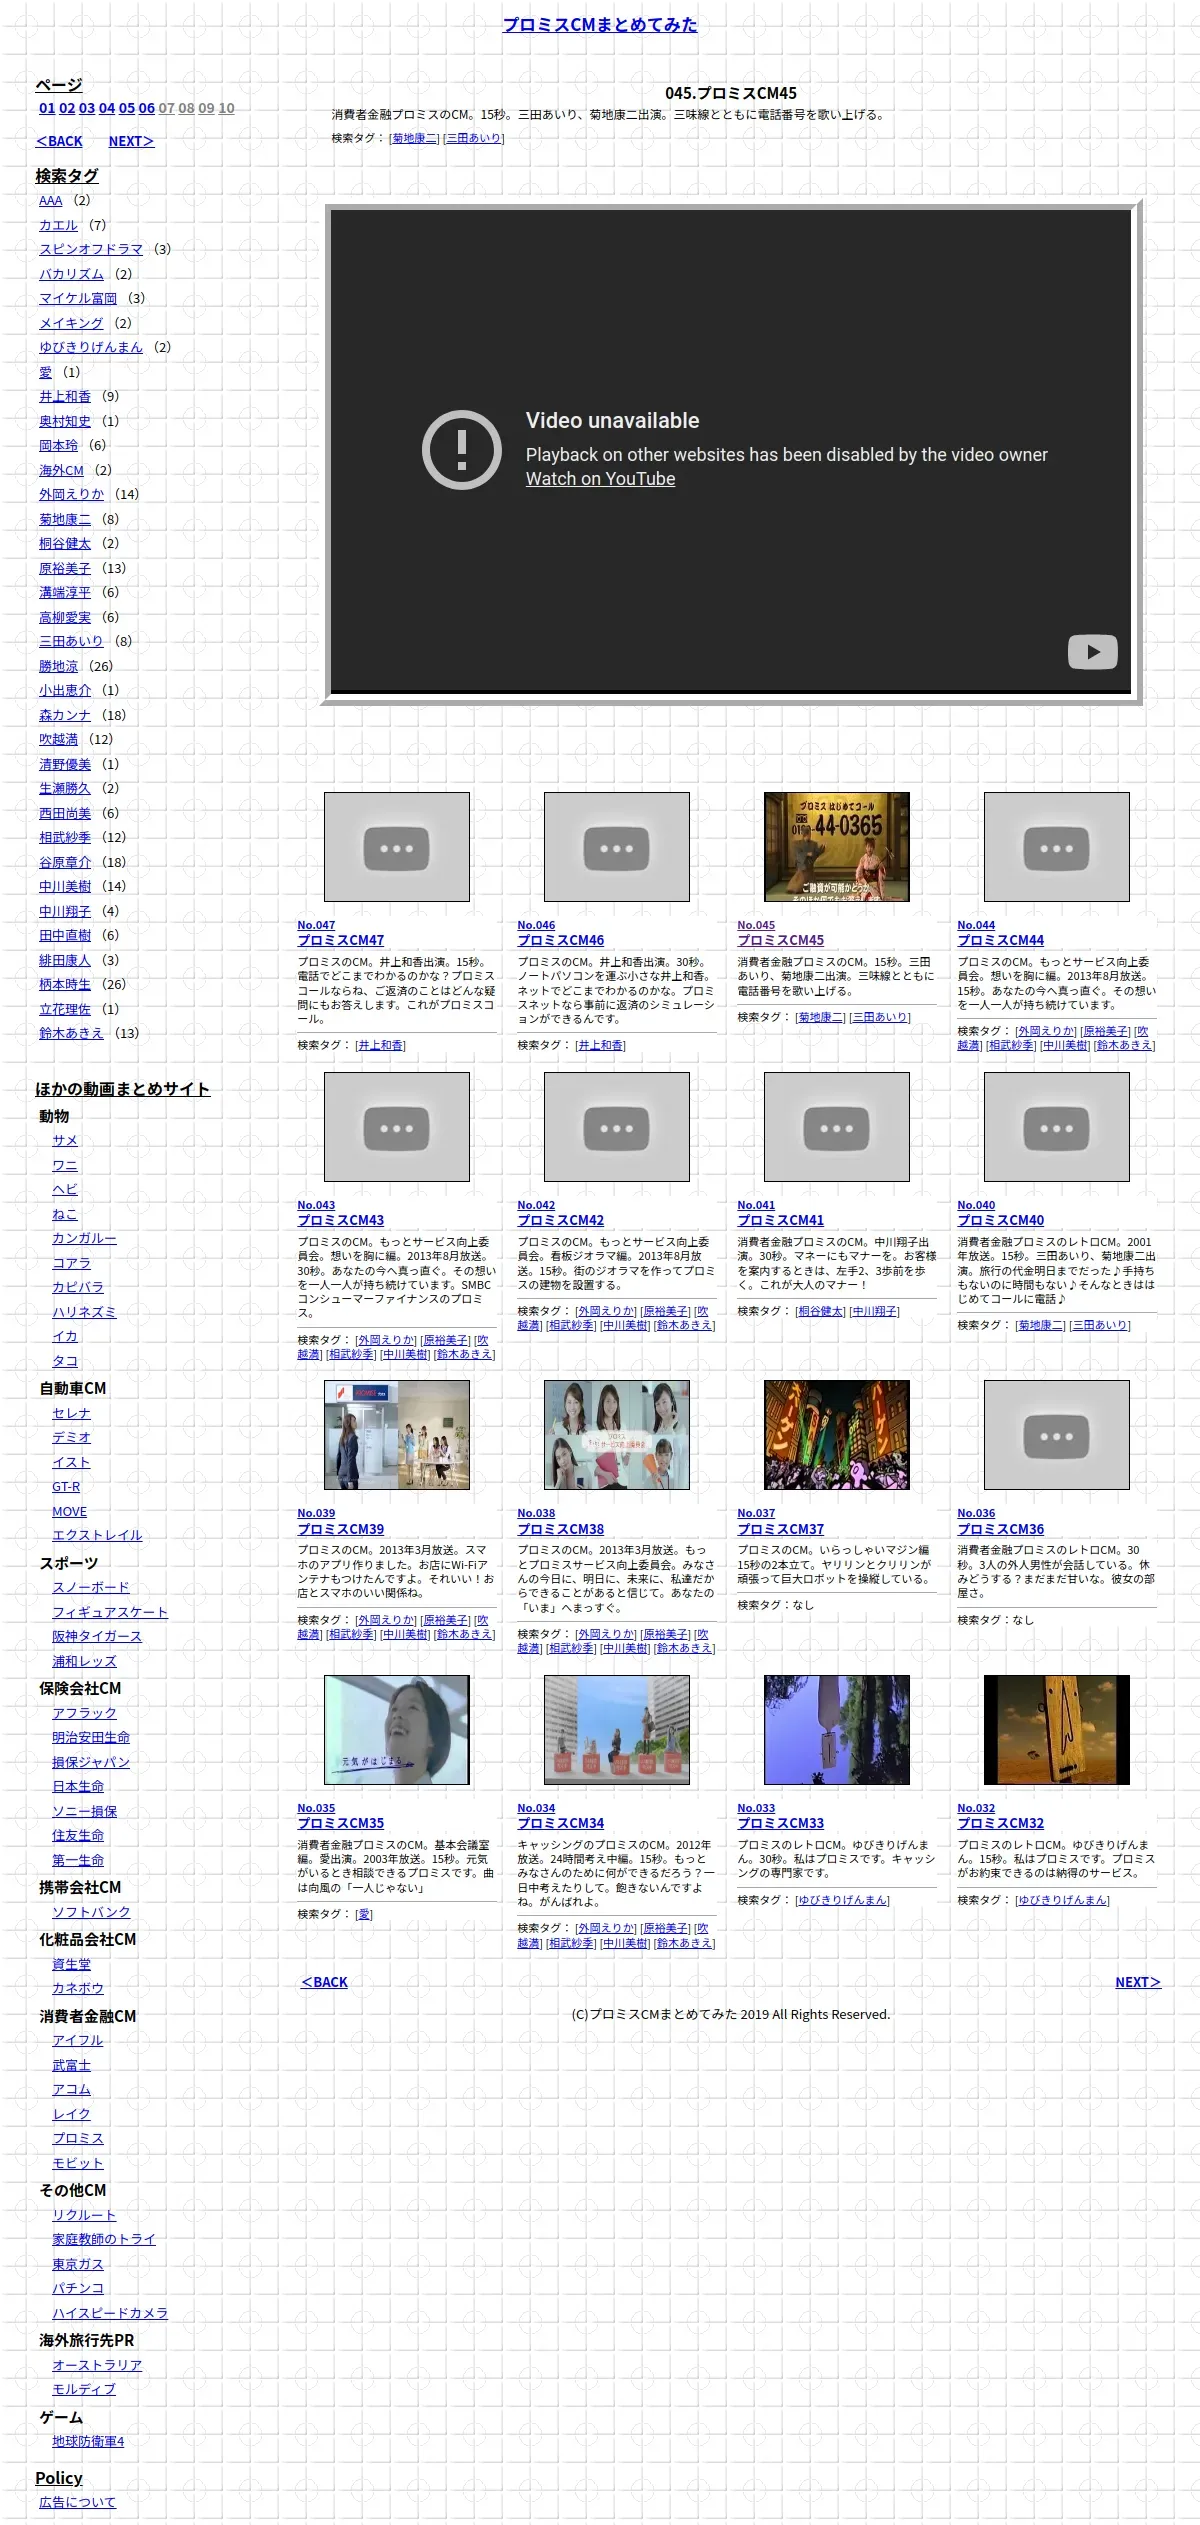Select the 海外CM search tag

62,470
